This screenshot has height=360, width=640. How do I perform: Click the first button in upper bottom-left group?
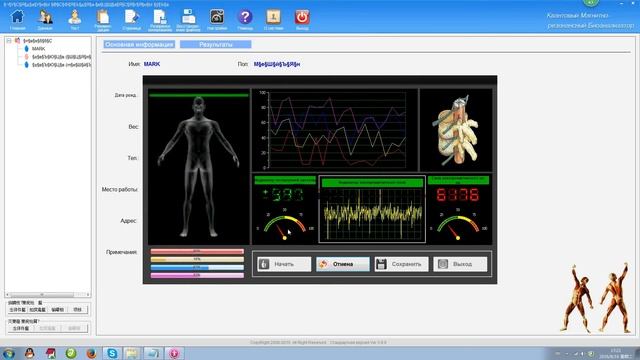click(x=18, y=310)
